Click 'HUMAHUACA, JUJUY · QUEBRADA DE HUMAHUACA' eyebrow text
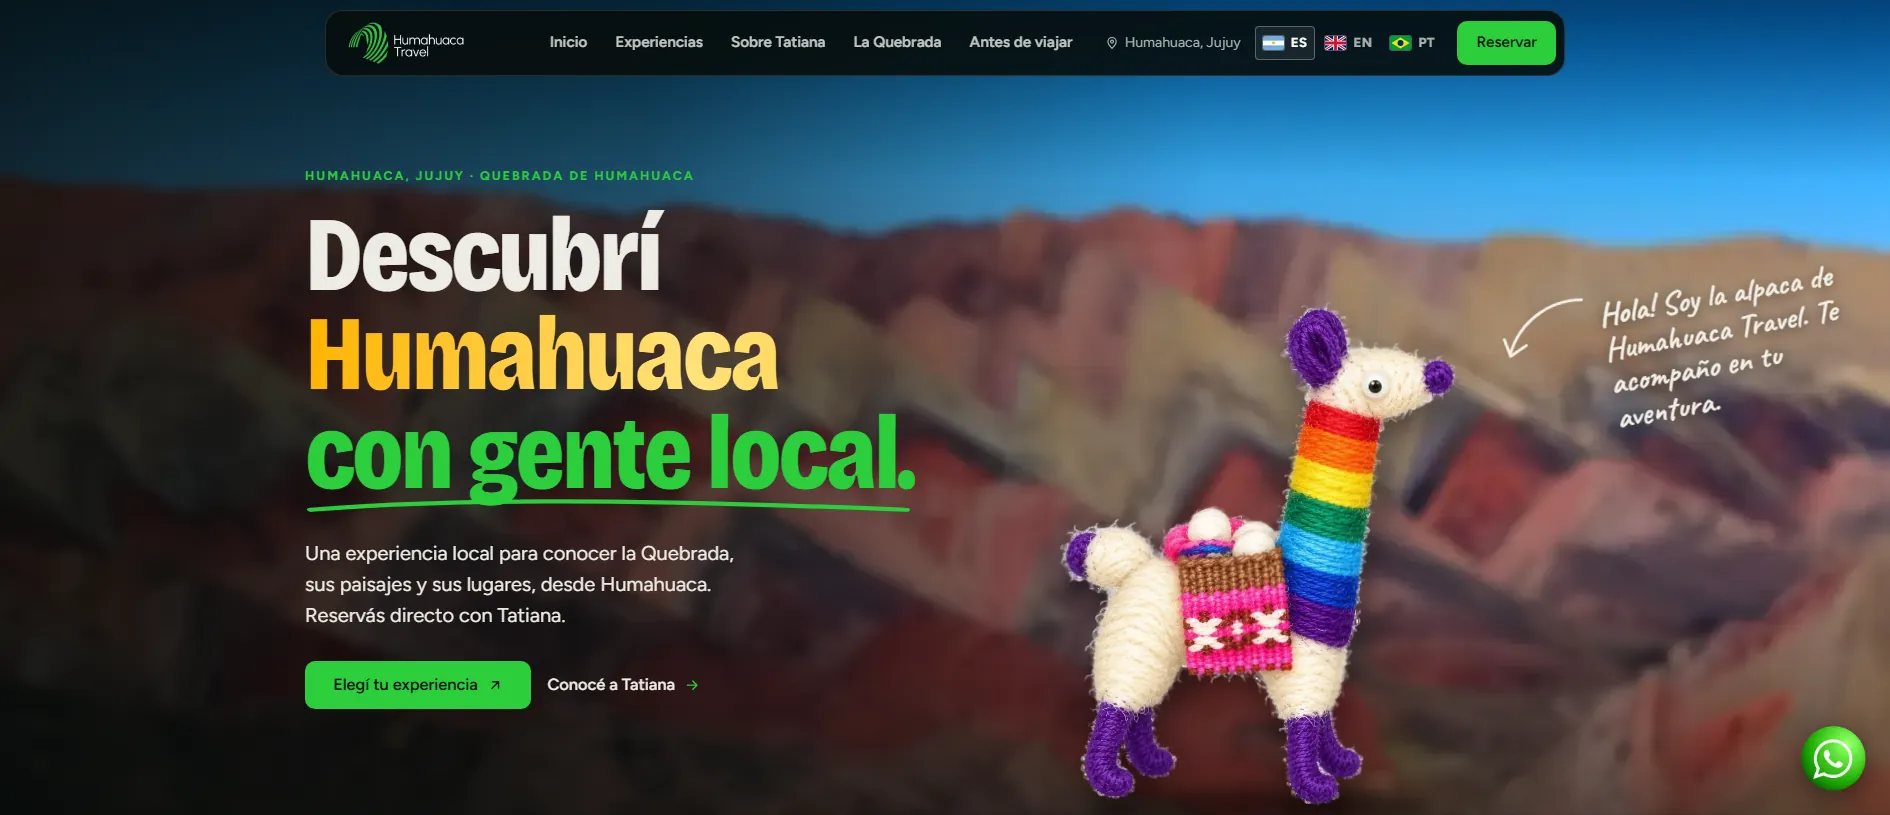1890x815 pixels. pyautogui.click(x=499, y=176)
